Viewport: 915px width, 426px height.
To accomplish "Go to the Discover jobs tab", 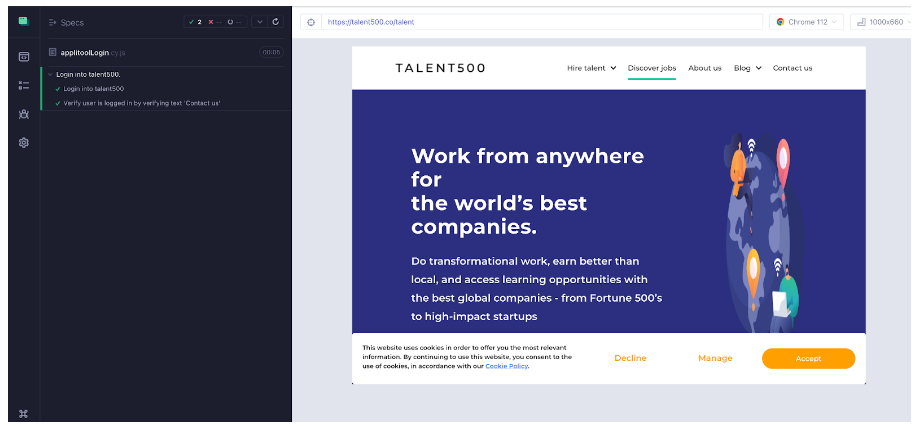I will coord(651,68).
